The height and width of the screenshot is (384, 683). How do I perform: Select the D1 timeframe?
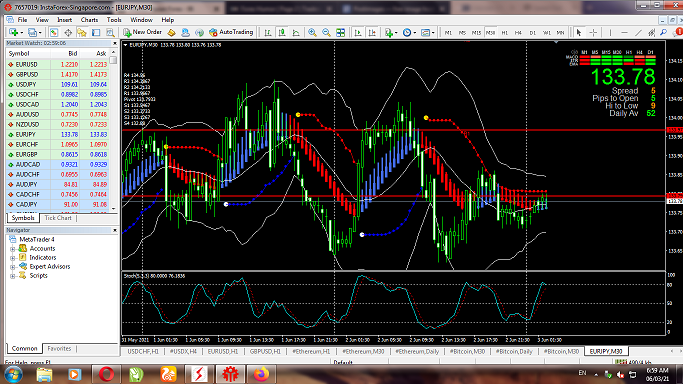point(532,33)
